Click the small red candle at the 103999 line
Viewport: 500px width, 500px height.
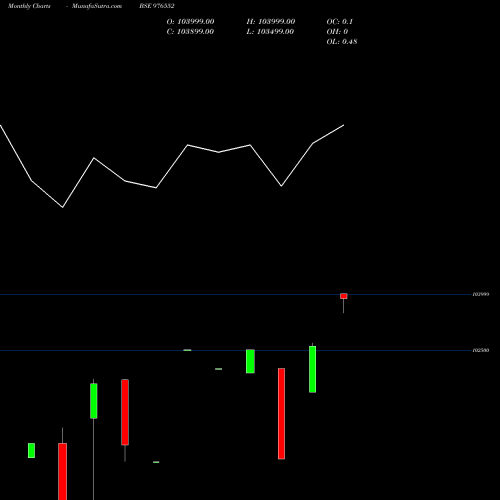pos(344,296)
